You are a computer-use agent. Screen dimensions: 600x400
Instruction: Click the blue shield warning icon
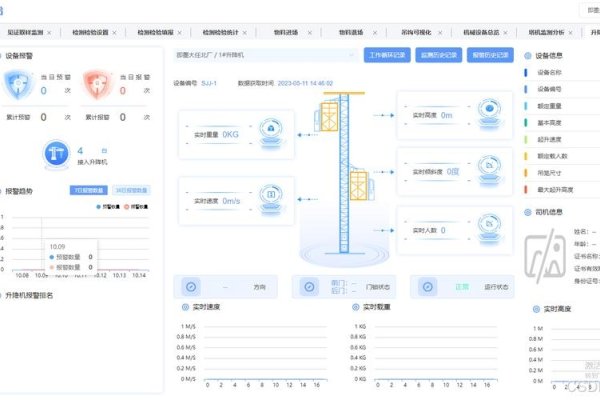(x=18, y=84)
